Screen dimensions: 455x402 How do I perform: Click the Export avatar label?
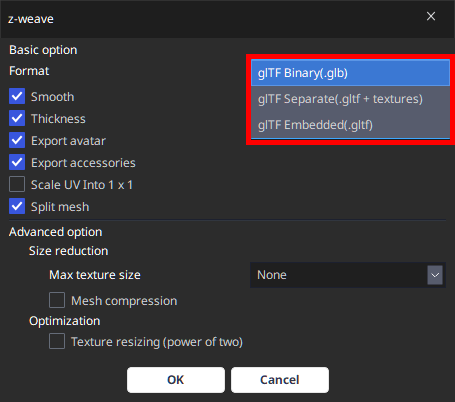(68, 141)
